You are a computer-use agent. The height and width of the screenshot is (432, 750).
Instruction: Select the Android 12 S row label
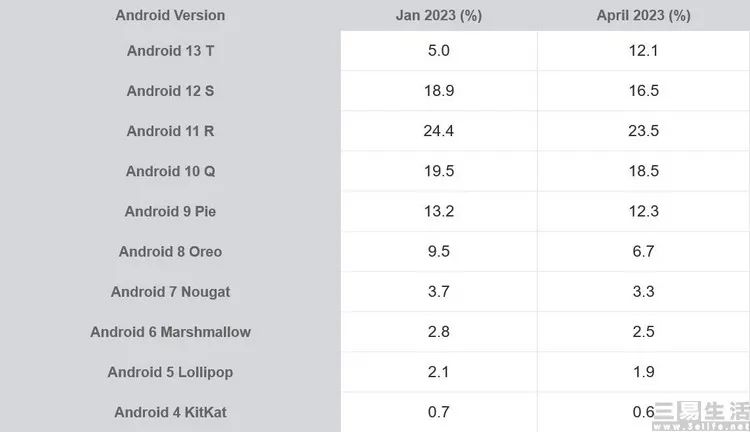[170, 91]
